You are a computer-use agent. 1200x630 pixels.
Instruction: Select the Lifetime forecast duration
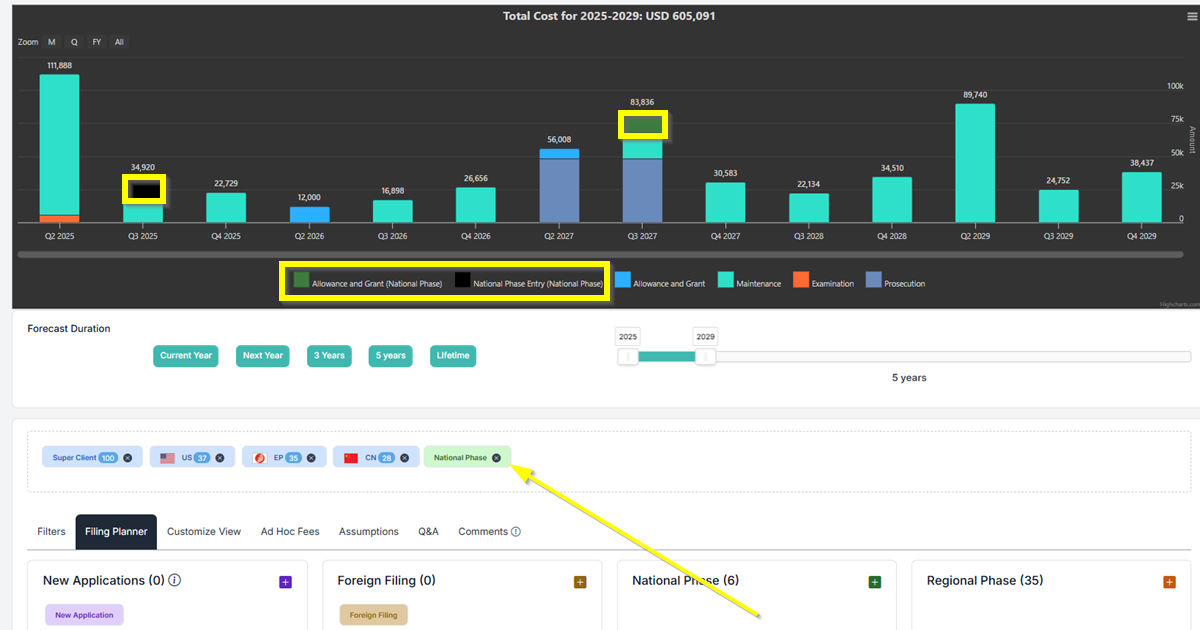(x=453, y=356)
